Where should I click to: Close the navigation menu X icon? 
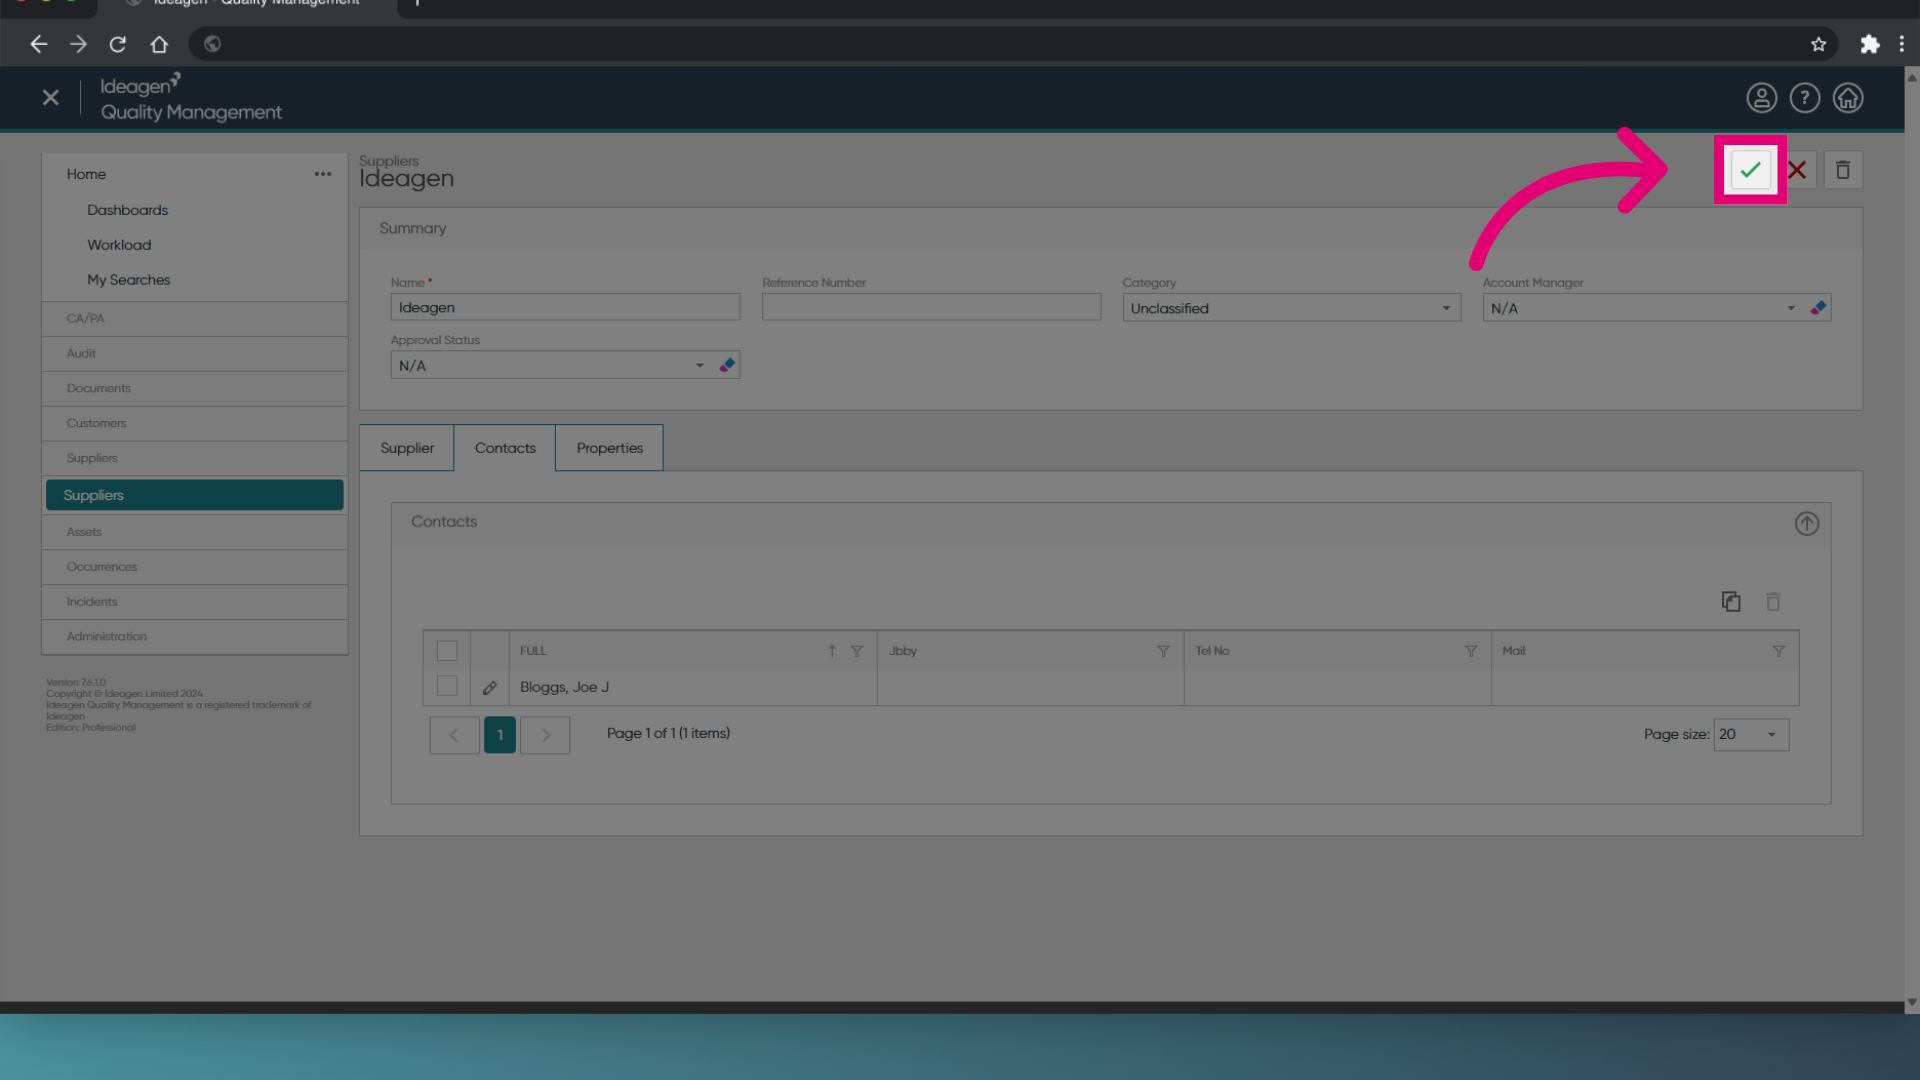click(x=51, y=98)
